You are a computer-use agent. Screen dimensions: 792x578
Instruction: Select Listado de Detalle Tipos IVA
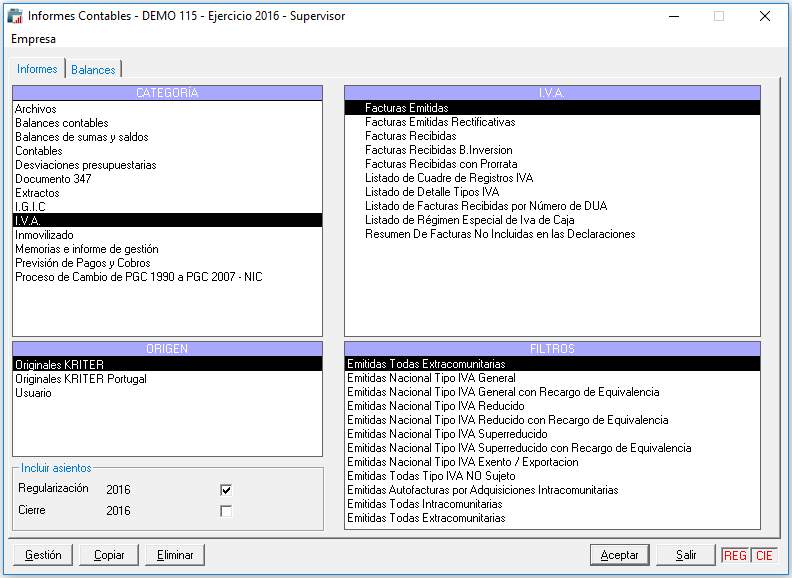pos(553,192)
